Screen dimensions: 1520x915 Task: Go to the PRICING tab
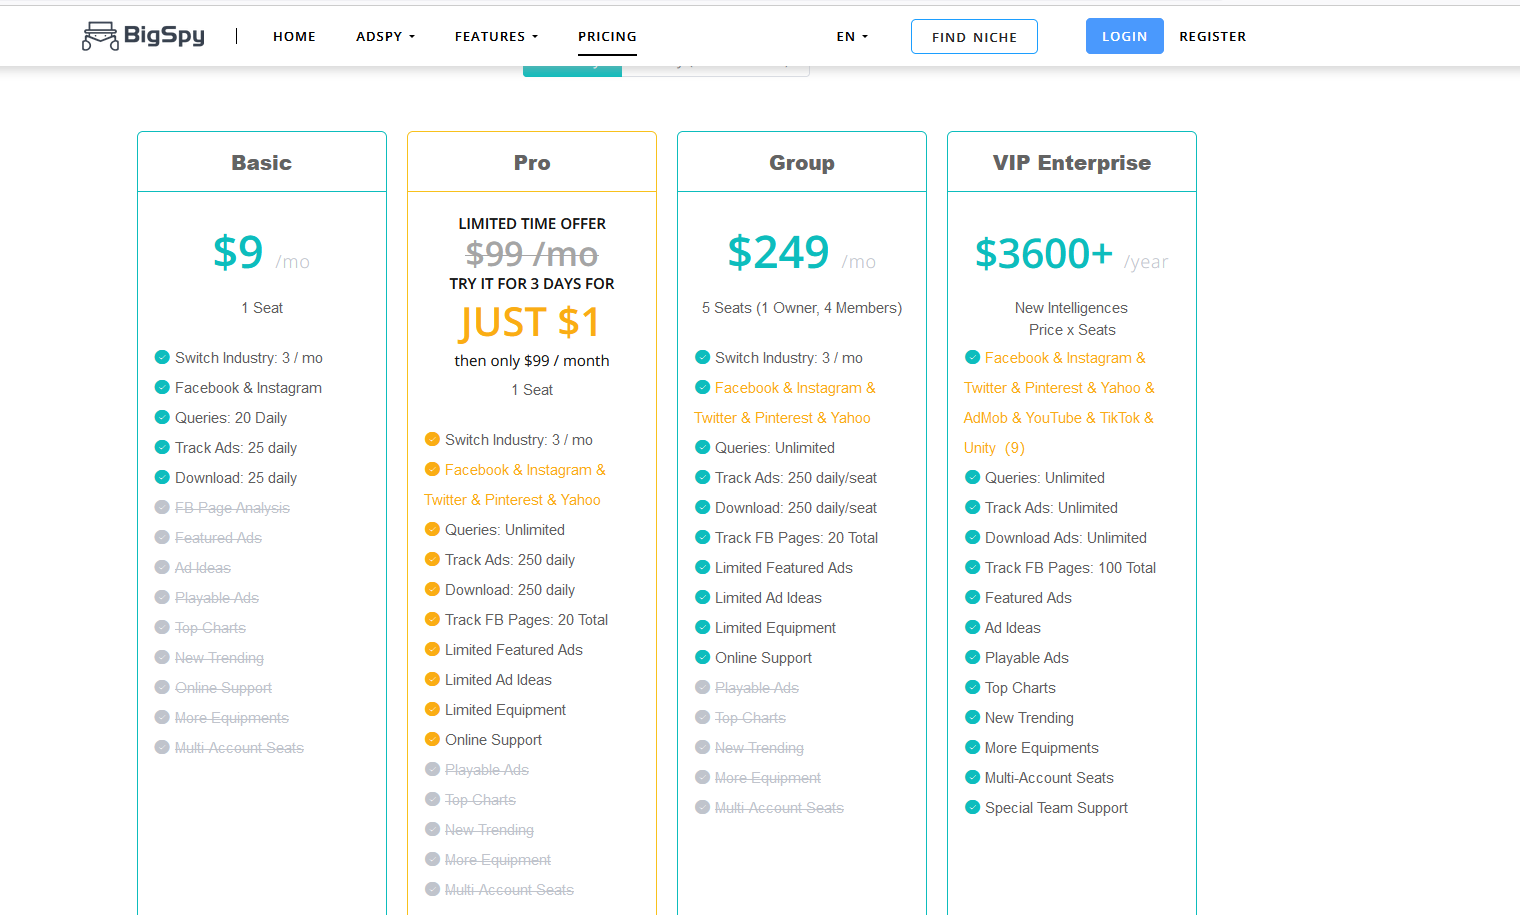pos(607,36)
